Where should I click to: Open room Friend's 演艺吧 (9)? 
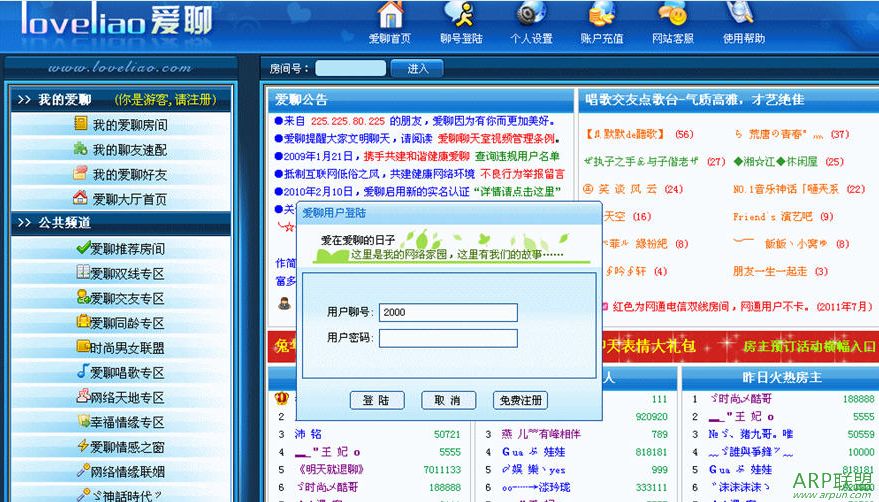coord(783,217)
